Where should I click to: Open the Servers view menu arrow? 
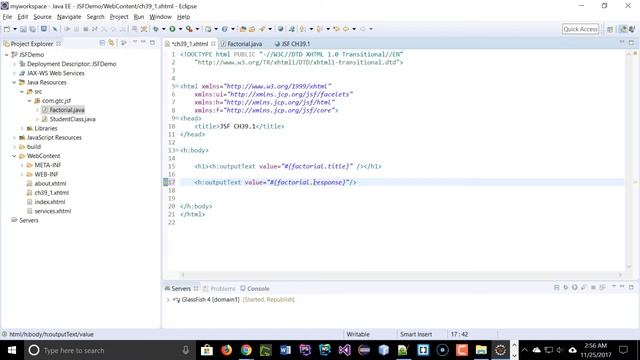coord(613,287)
